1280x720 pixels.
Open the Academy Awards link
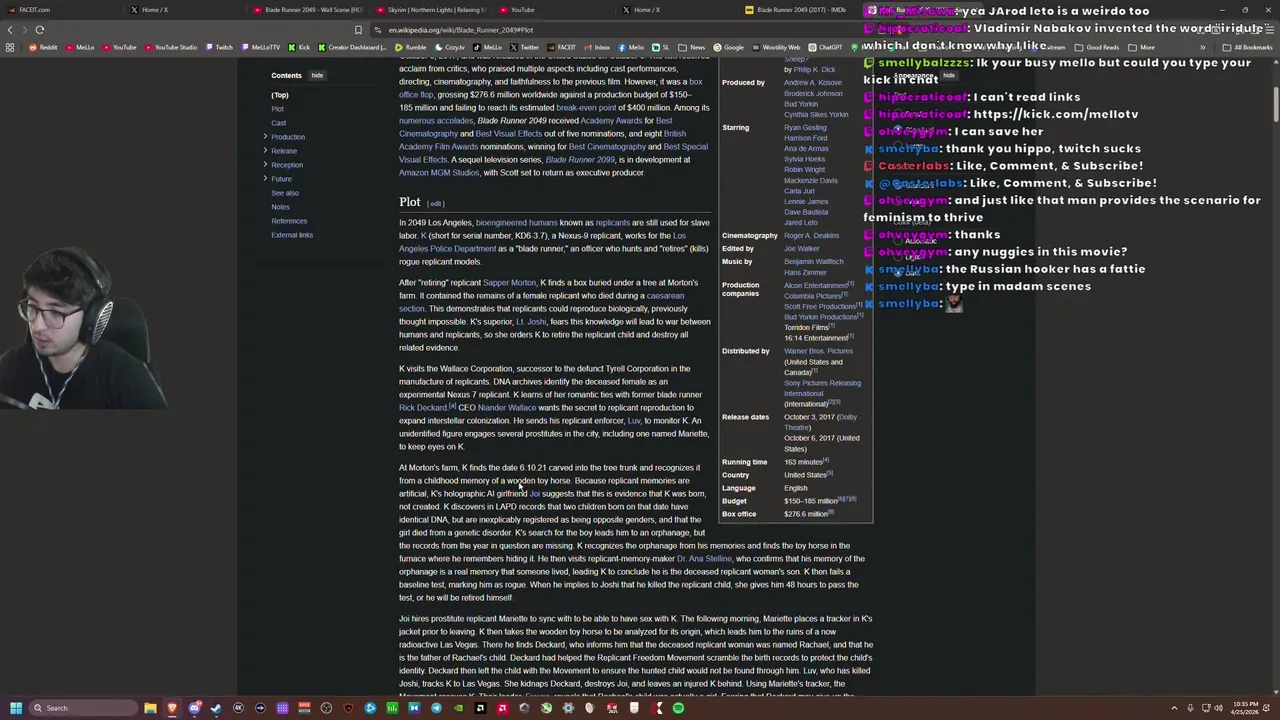611,121
